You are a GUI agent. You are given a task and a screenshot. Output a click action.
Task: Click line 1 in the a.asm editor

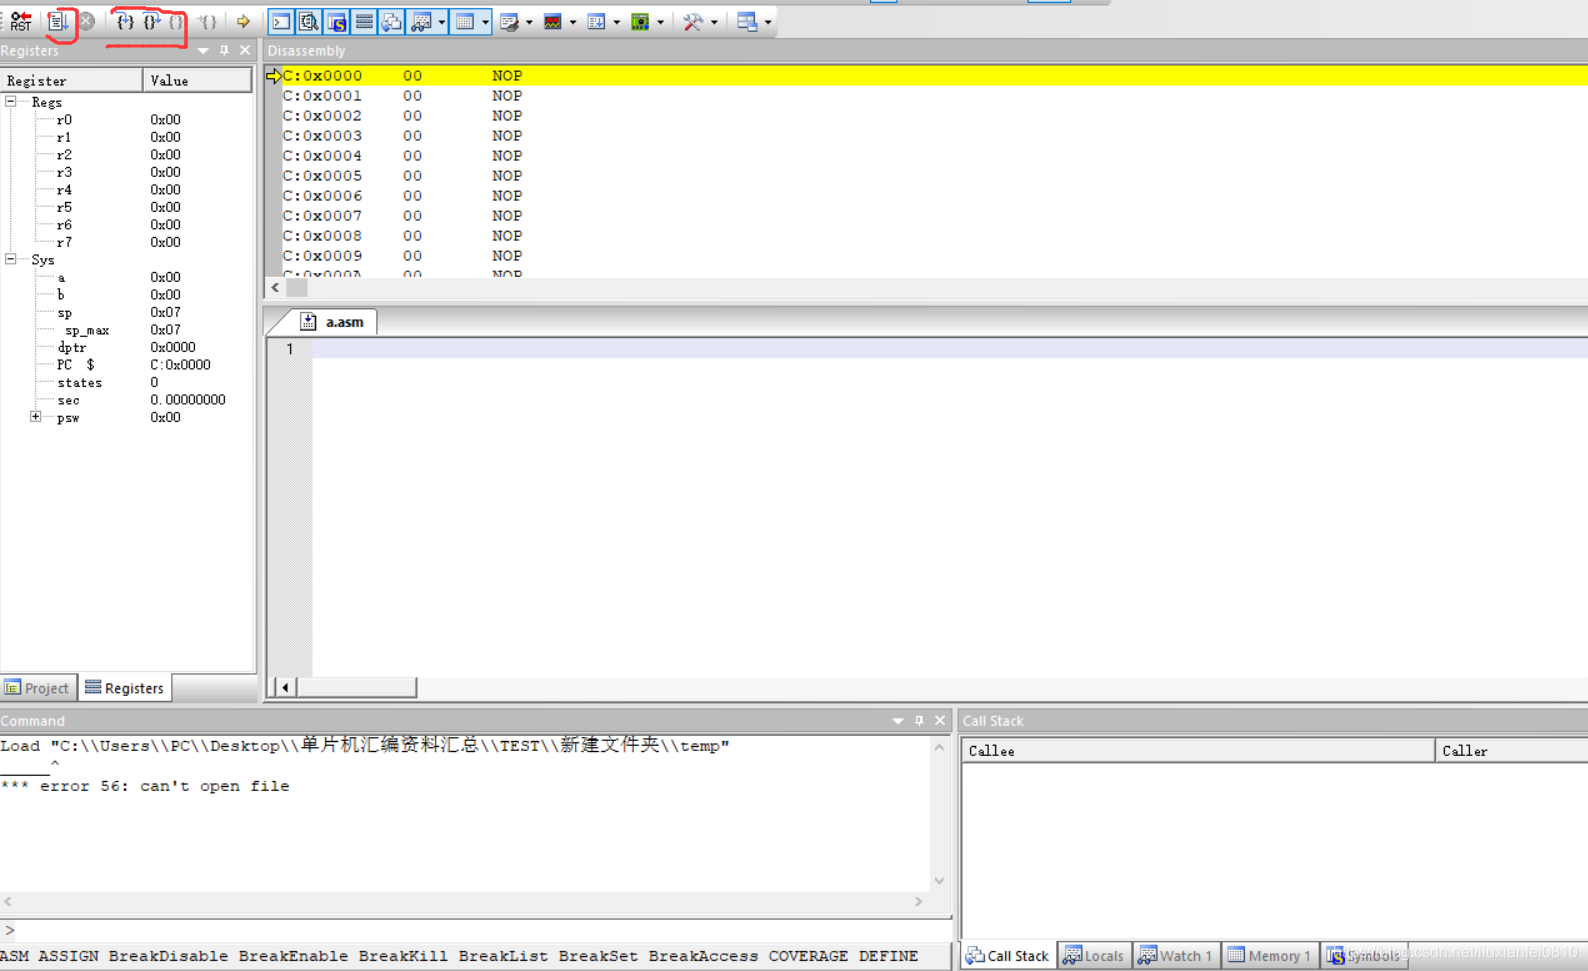point(949,348)
